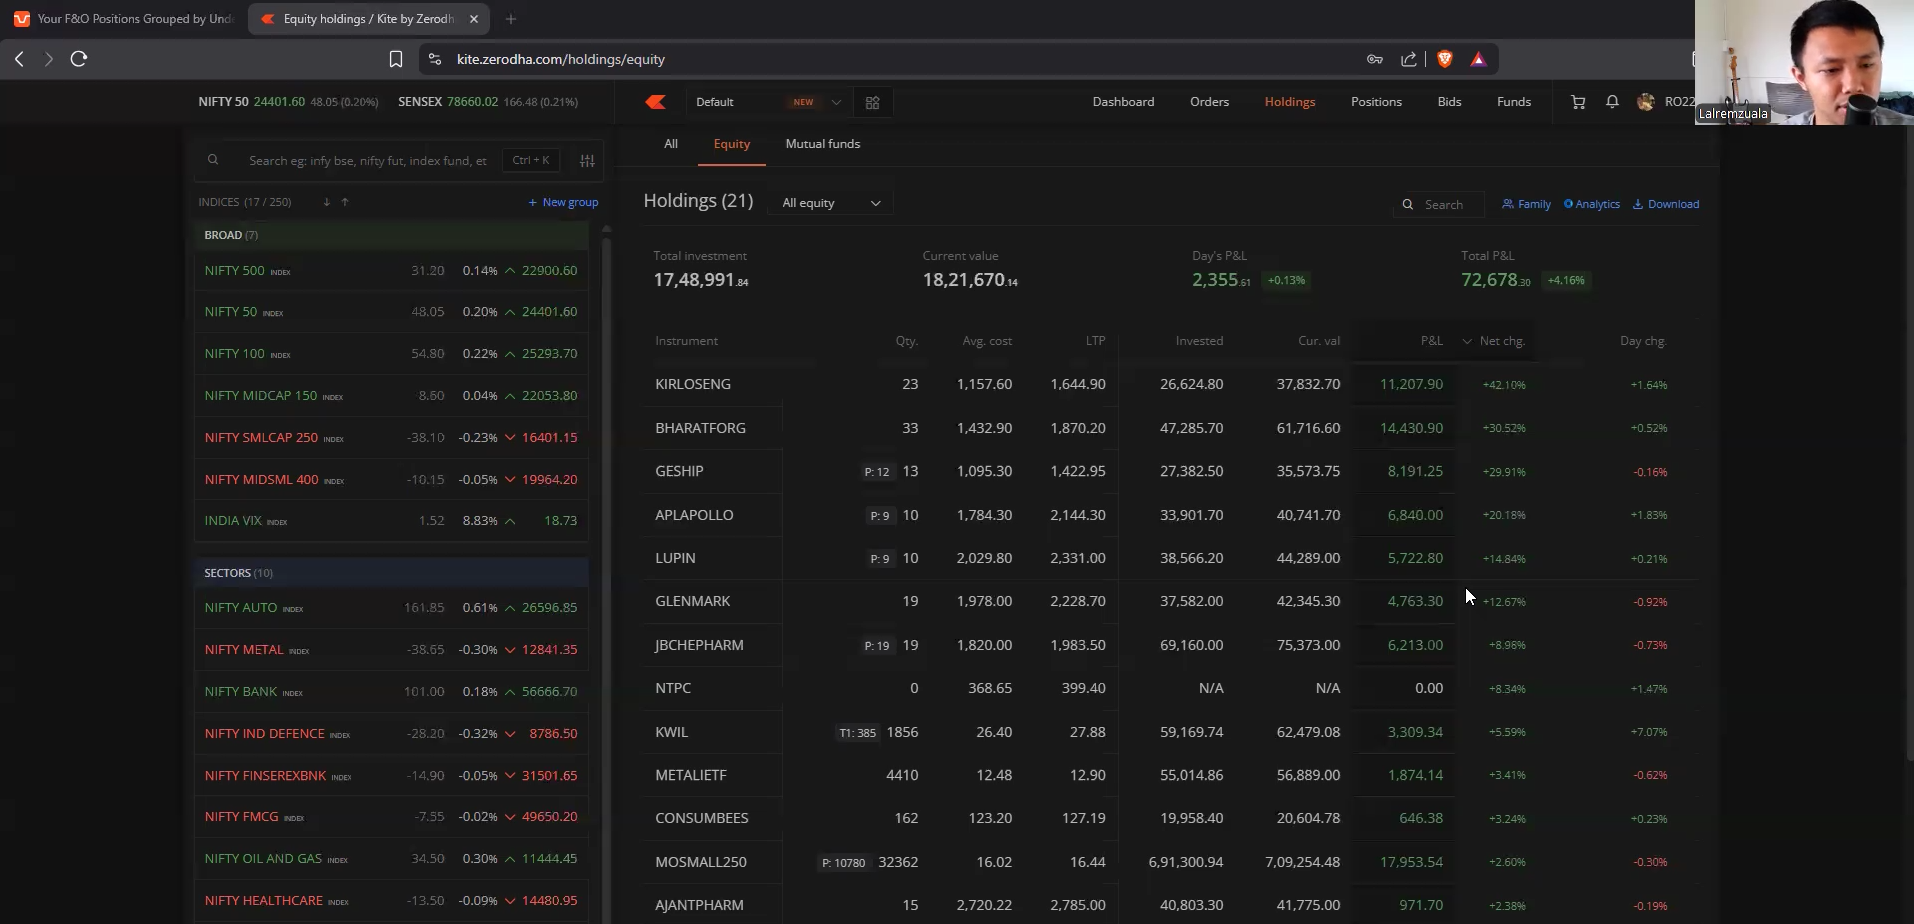Open the Bids page
The image size is (1914, 924).
1449,102
